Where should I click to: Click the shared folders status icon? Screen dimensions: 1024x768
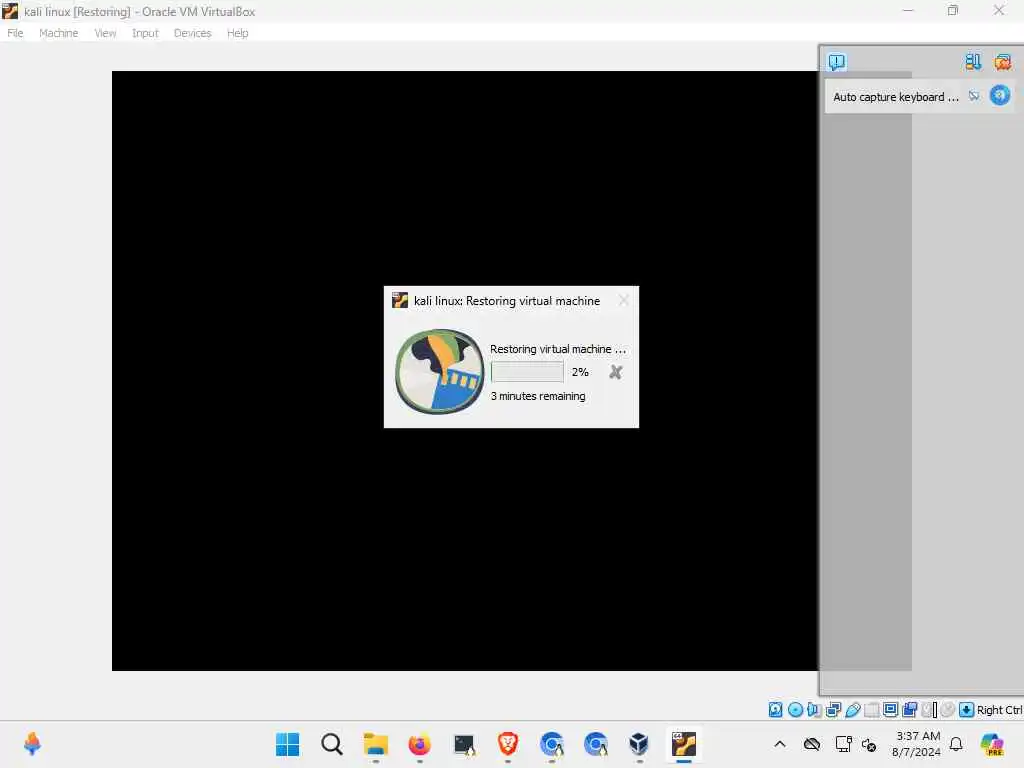pos(871,710)
